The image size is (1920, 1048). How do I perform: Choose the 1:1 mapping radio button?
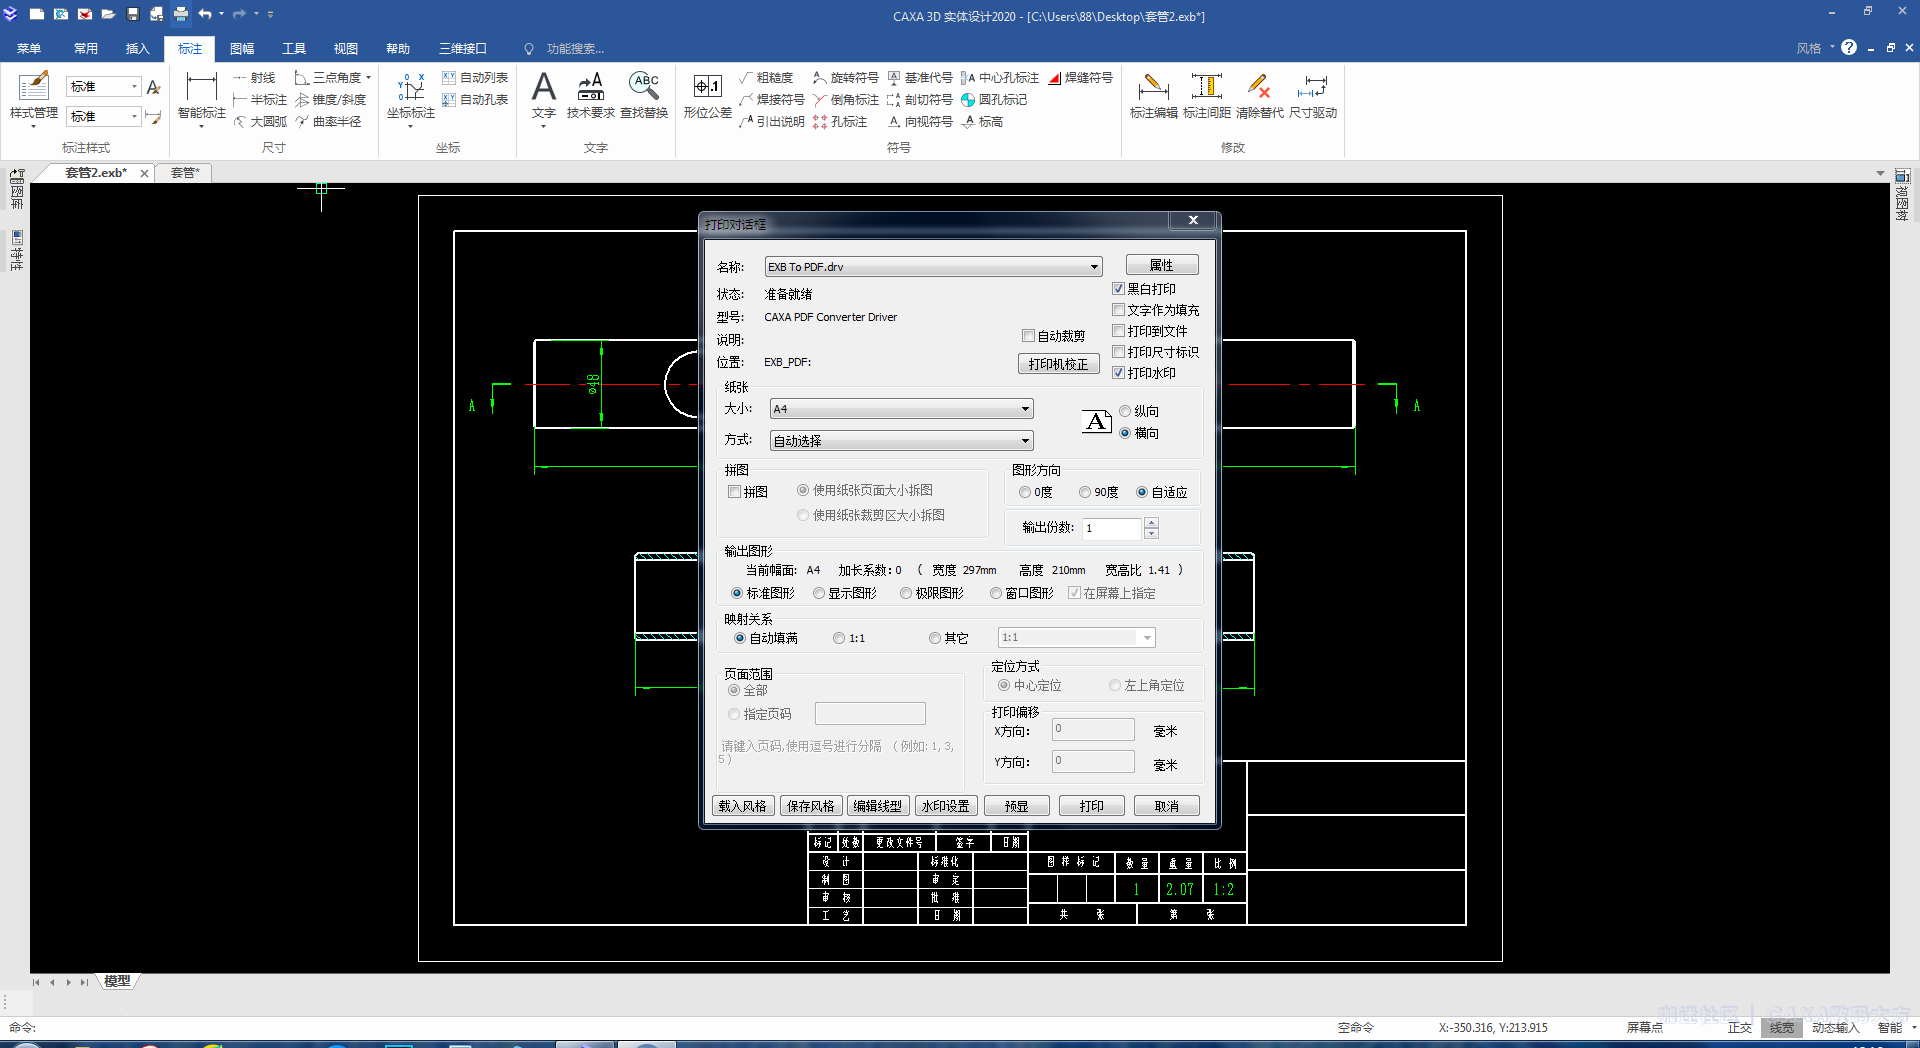839,638
